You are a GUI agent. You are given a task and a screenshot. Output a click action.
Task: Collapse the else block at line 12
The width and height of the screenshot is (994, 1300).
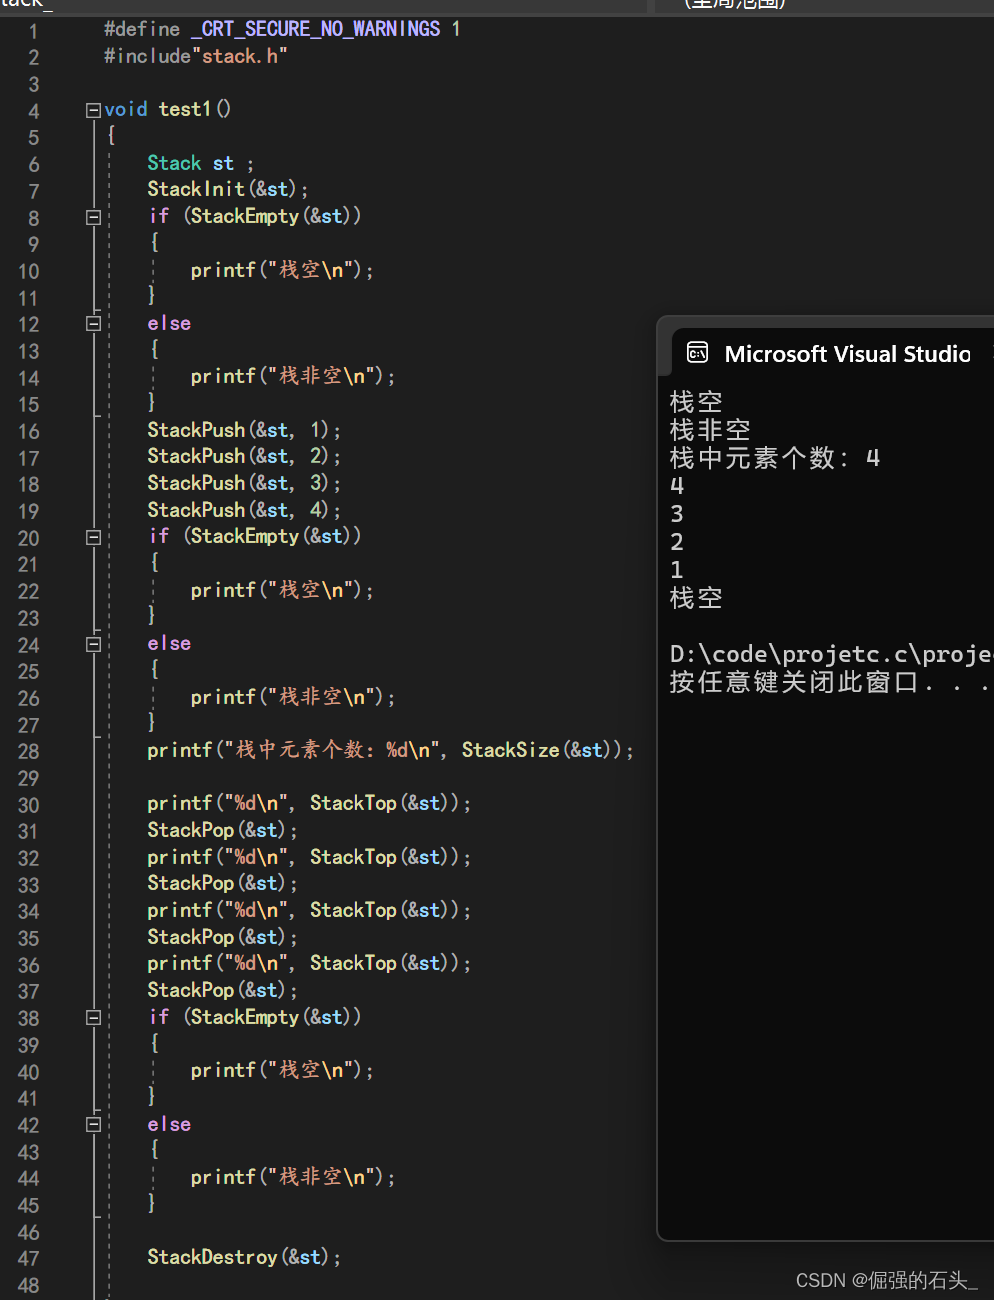click(93, 323)
